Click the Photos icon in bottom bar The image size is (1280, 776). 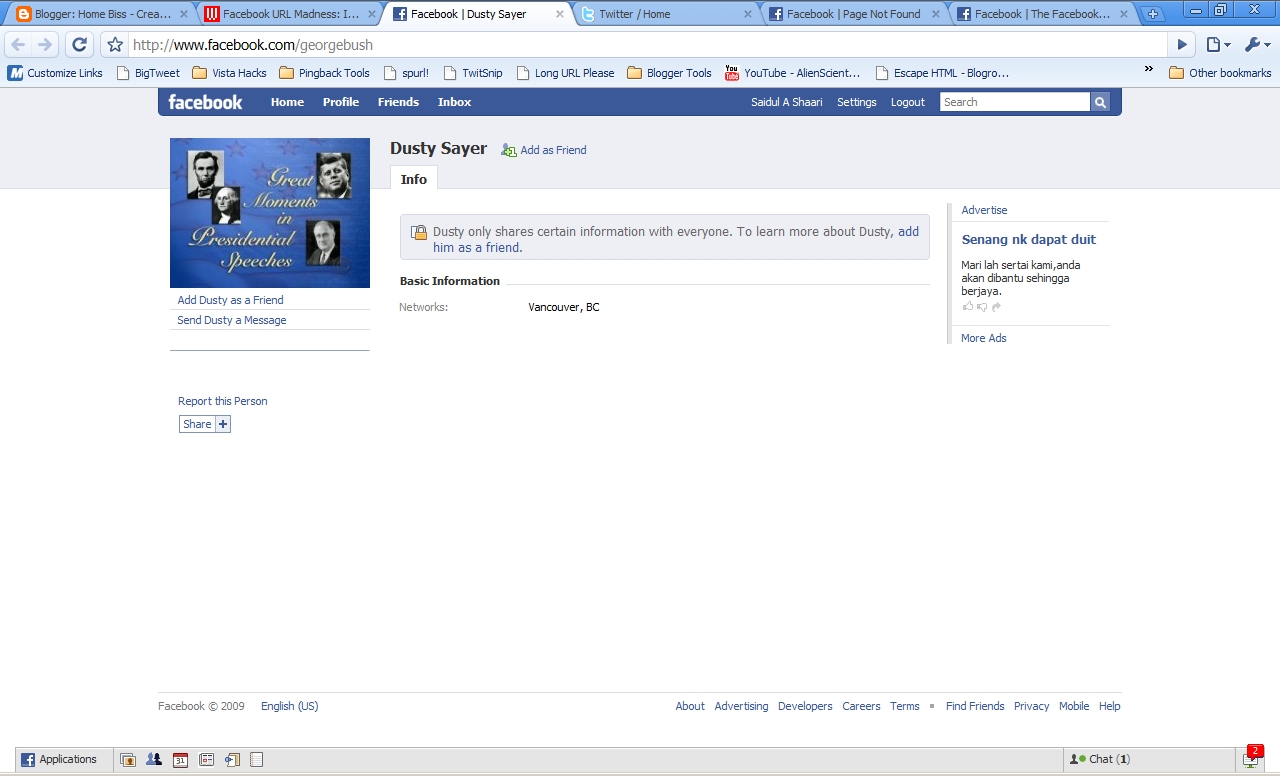[128, 759]
